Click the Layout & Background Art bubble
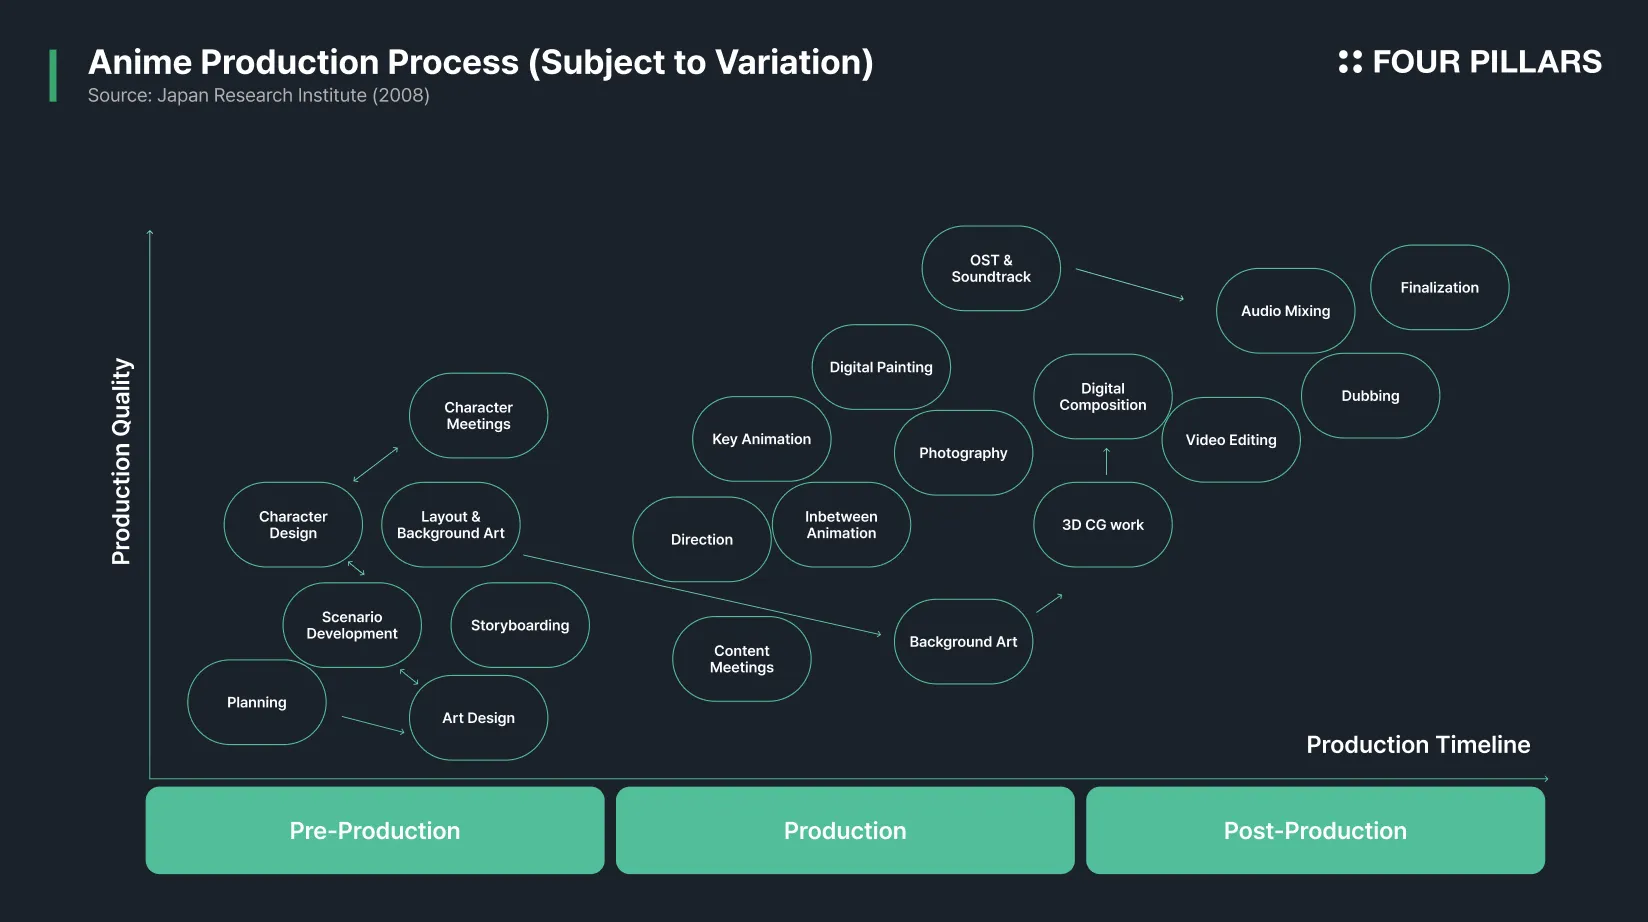 pos(451,525)
